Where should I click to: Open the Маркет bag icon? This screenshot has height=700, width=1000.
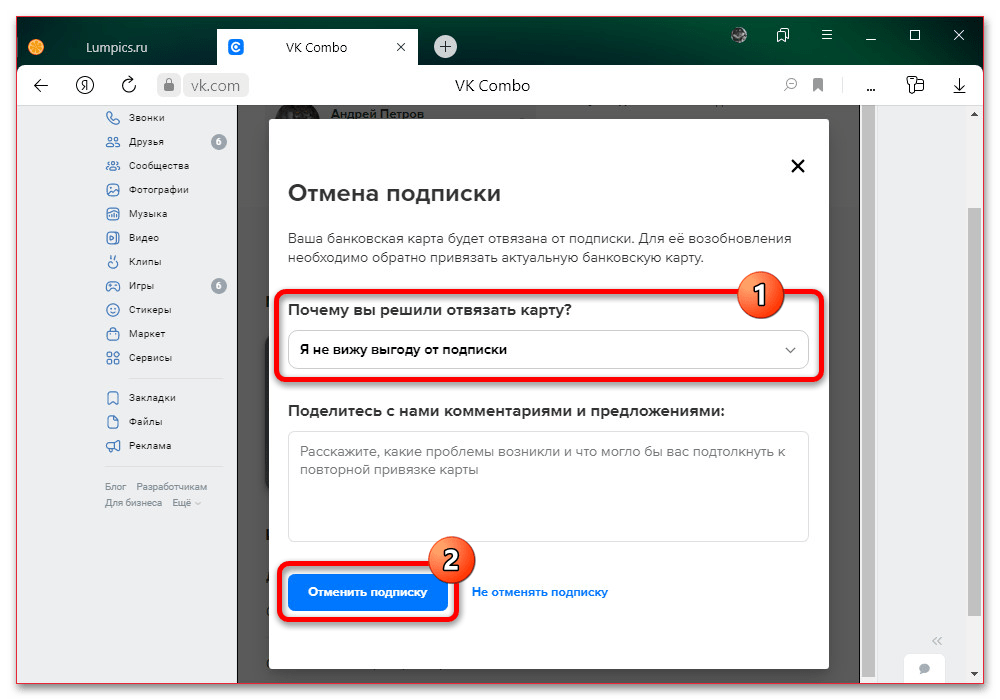(113, 334)
